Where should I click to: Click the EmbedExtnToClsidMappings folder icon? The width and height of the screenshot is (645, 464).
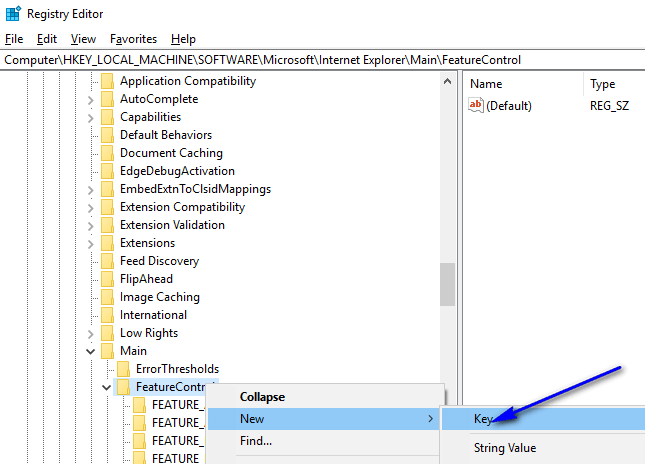(x=107, y=189)
